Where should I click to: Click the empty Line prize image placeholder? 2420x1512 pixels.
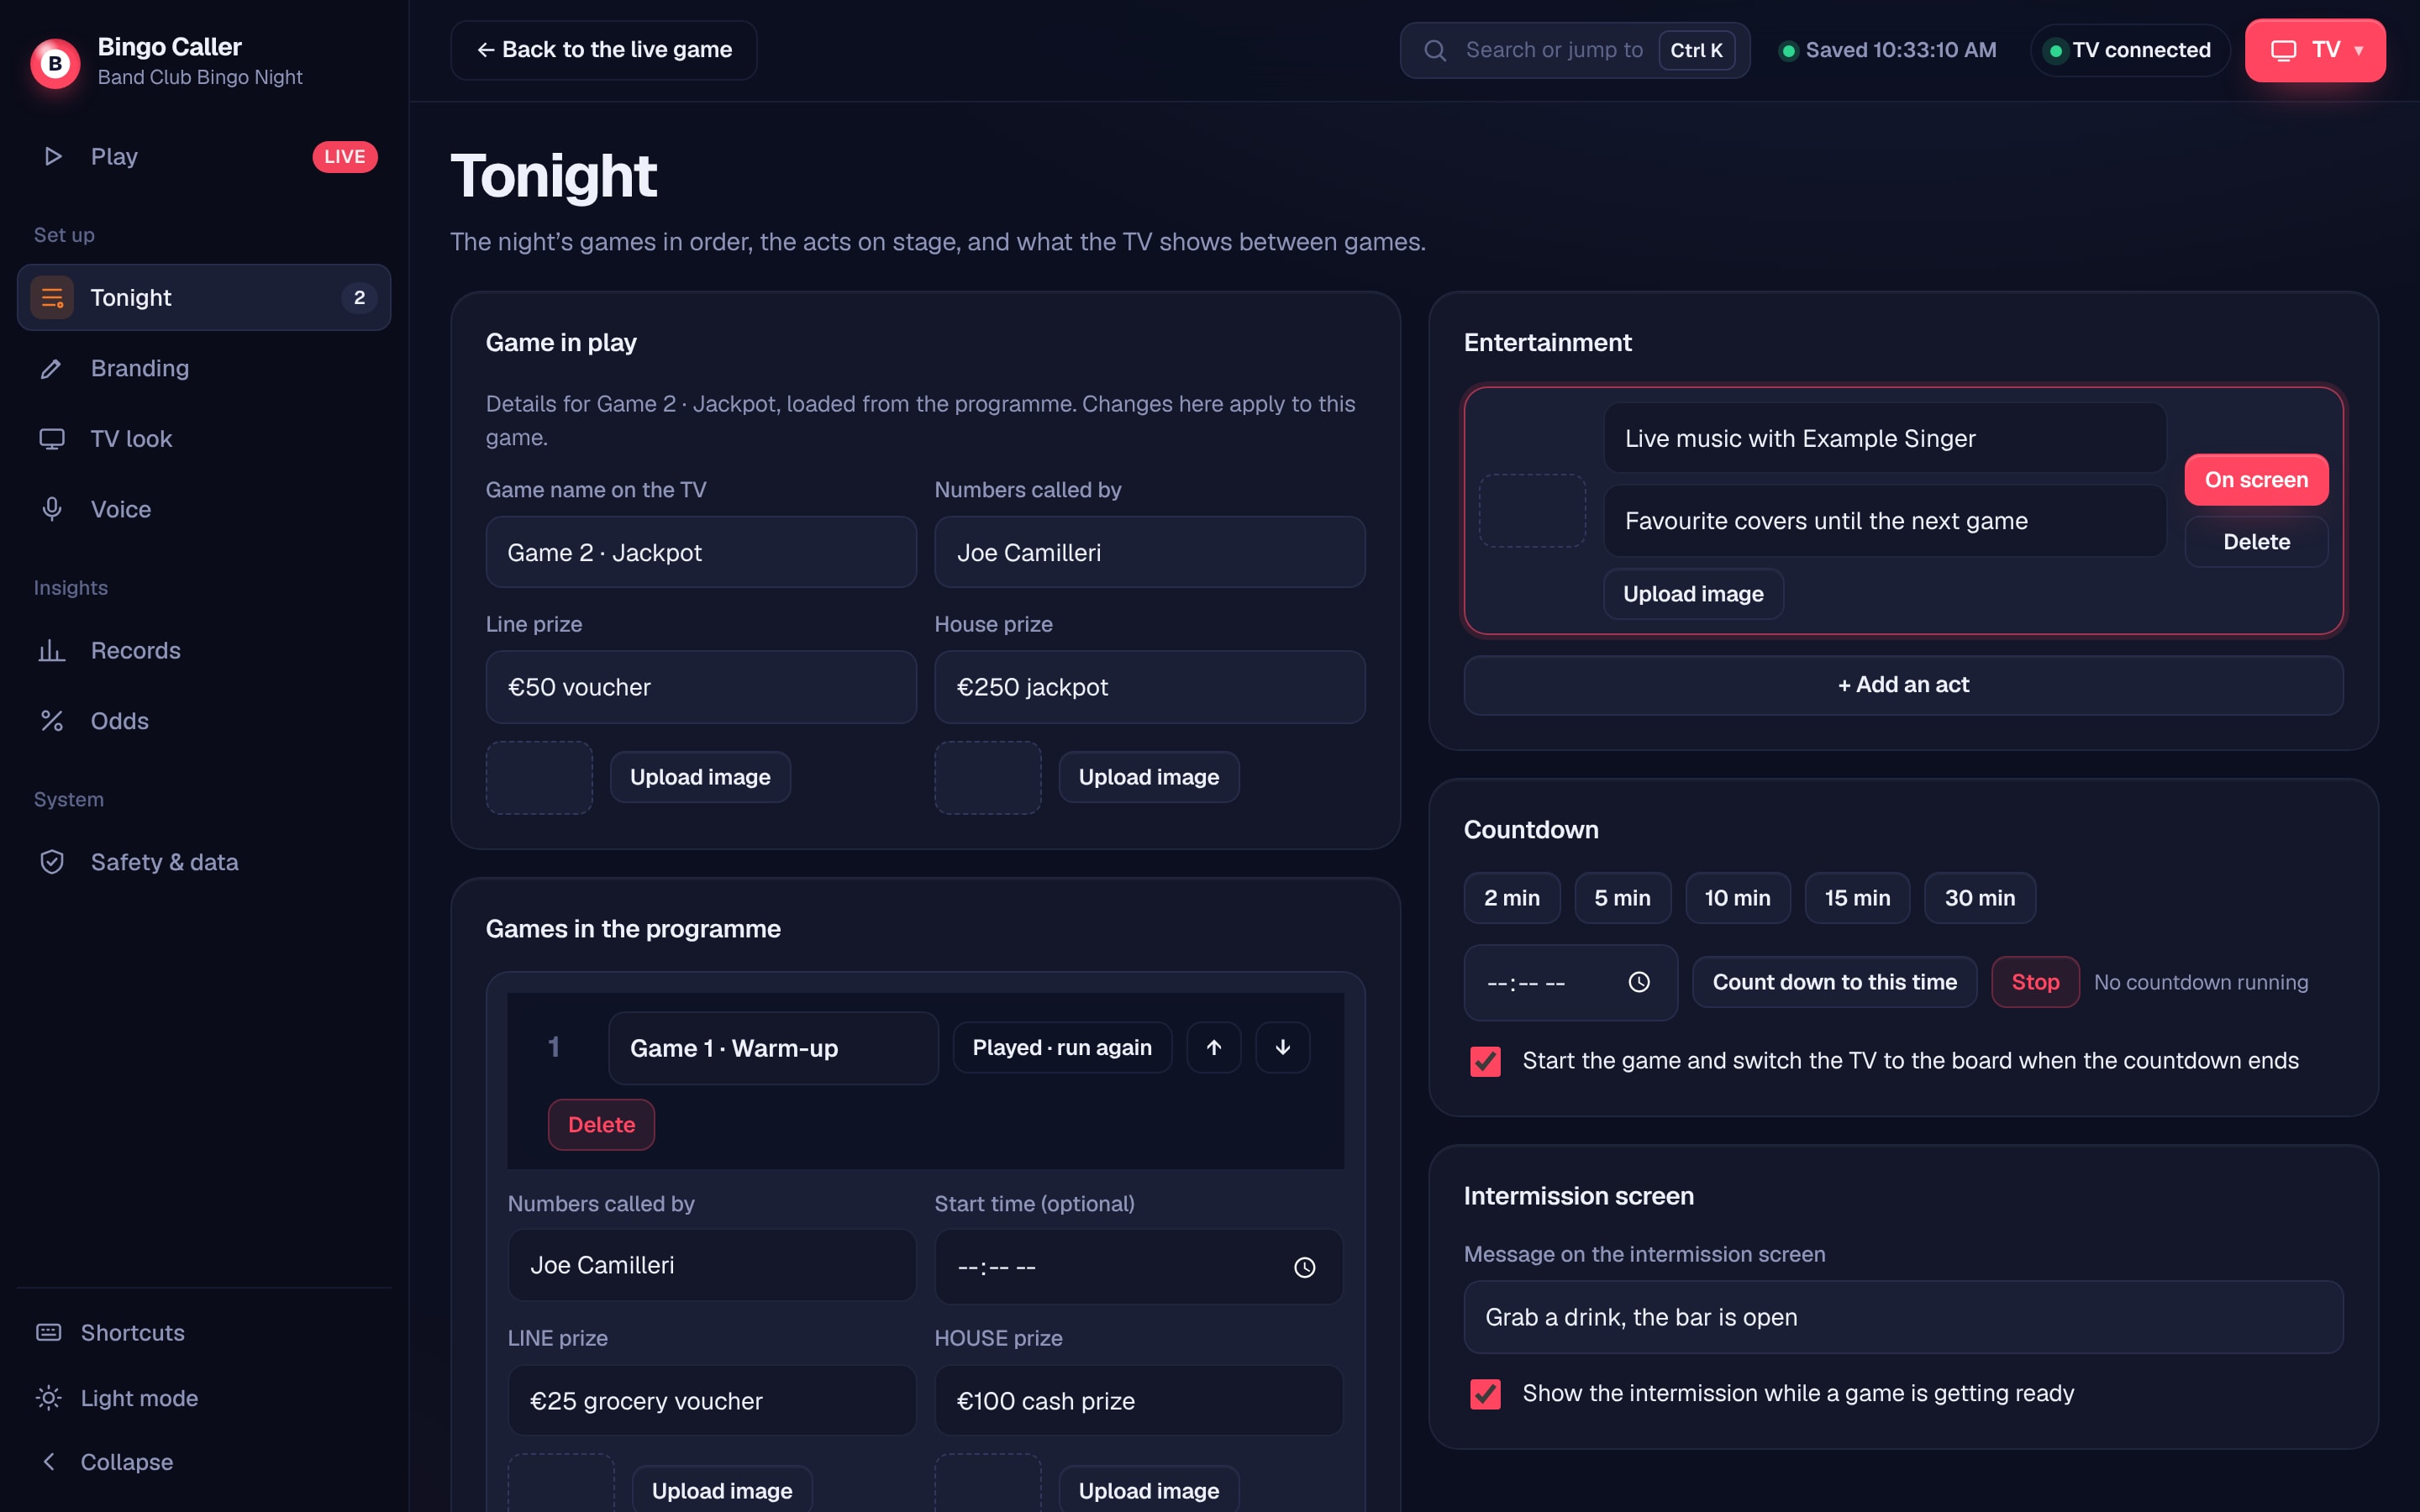539,777
